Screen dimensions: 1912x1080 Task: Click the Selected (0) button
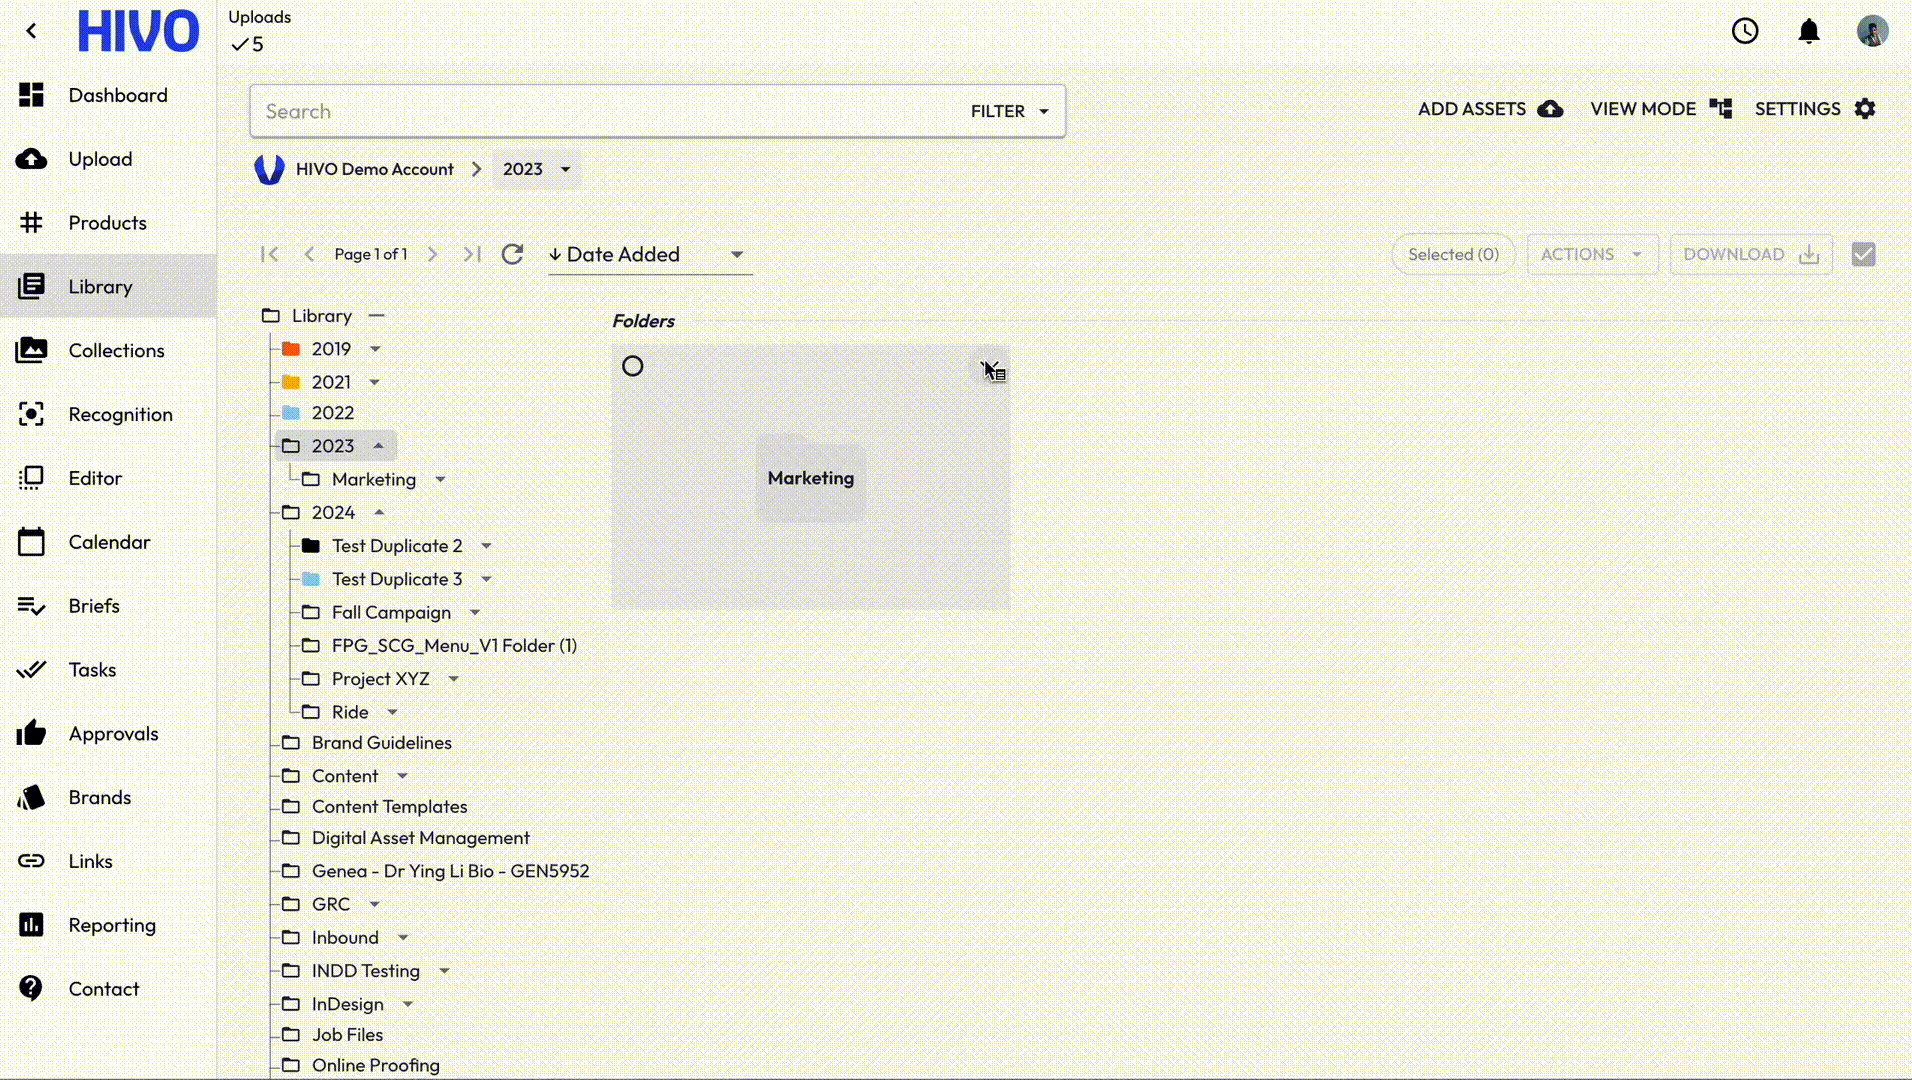pos(1452,254)
